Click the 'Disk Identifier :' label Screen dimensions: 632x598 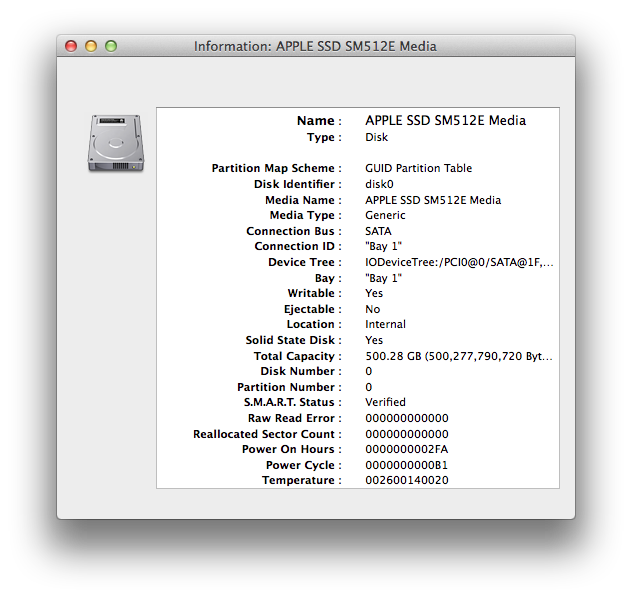(x=298, y=185)
